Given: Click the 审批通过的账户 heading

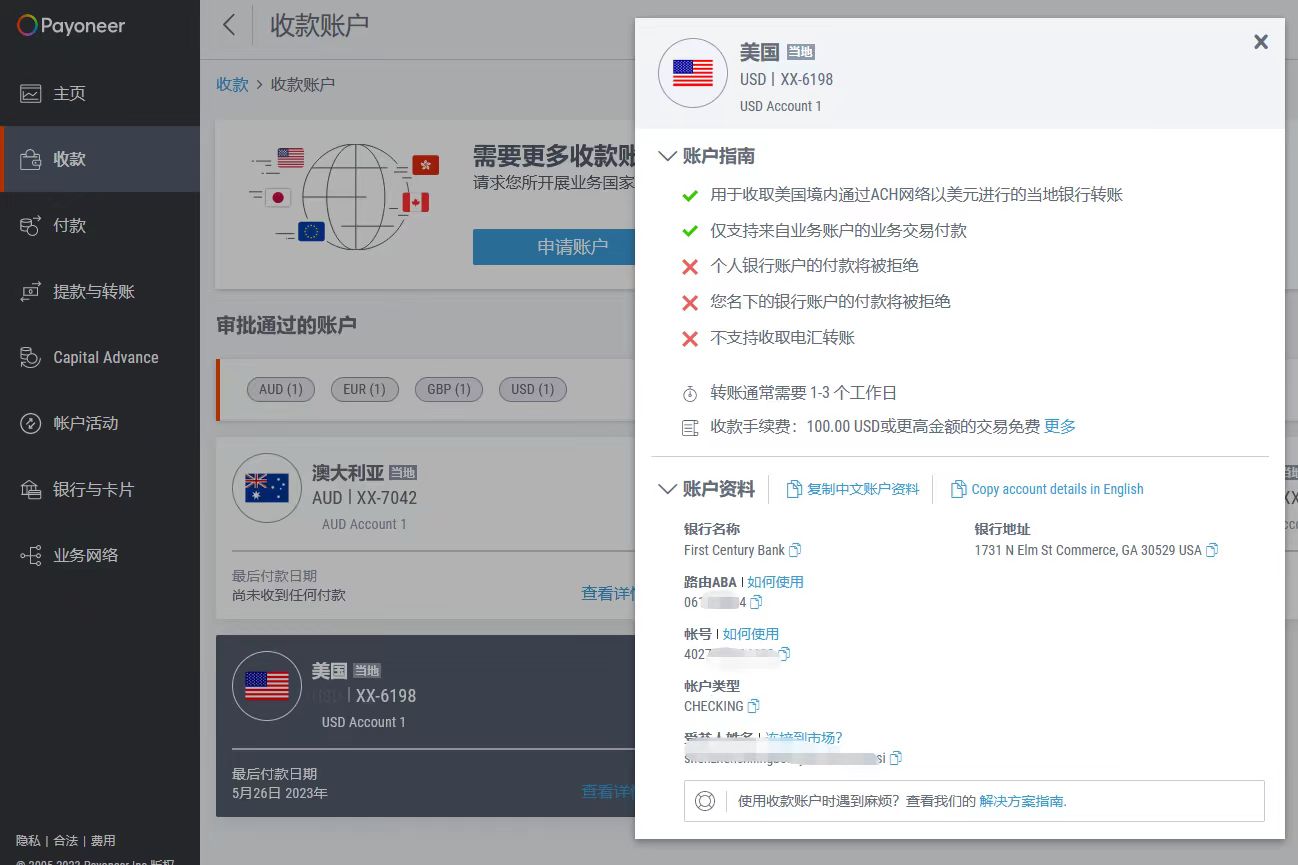Looking at the screenshot, I should (x=286, y=325).
